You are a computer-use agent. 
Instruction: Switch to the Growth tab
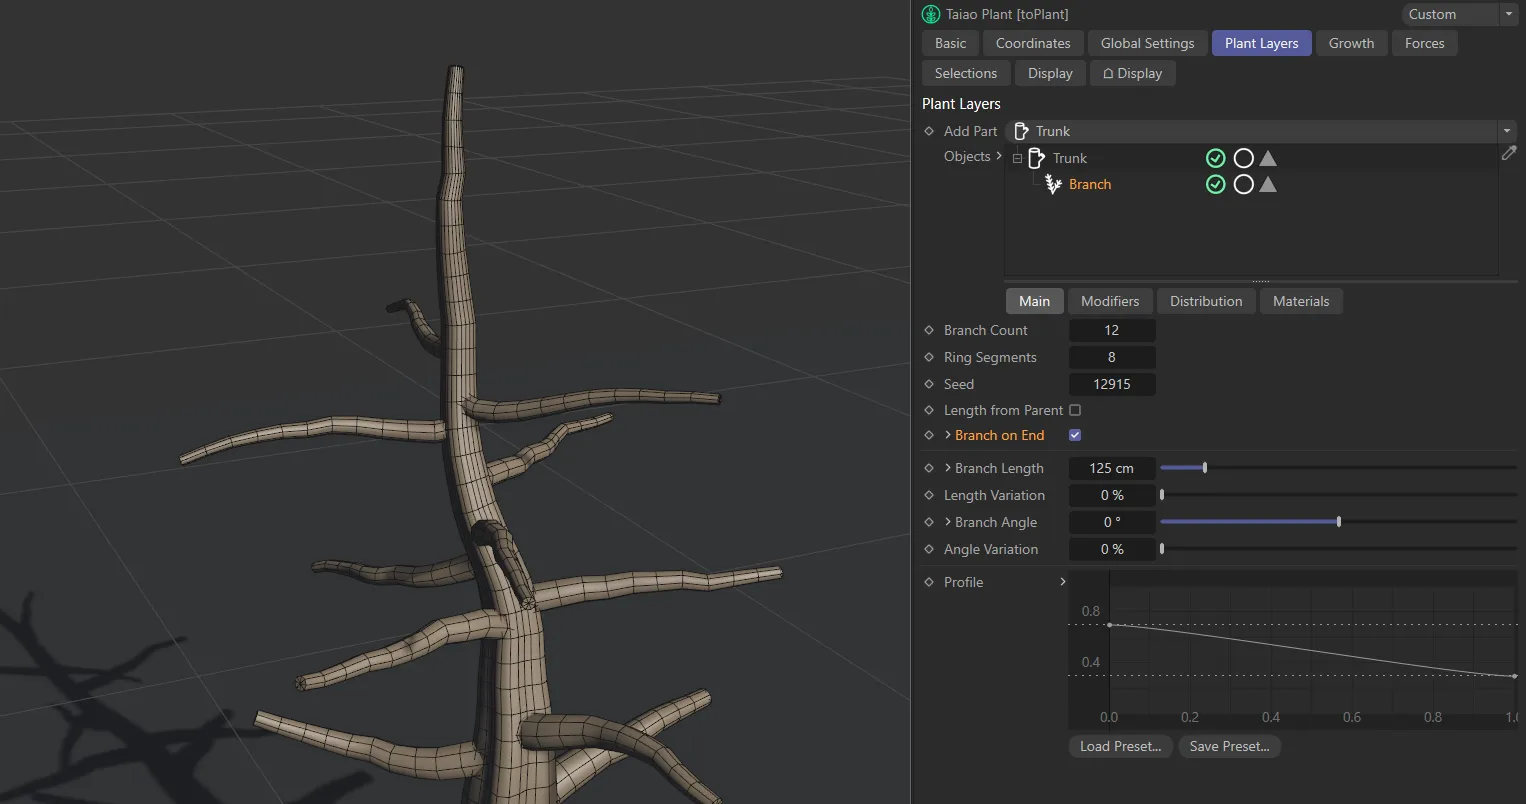coord(1351,43)
